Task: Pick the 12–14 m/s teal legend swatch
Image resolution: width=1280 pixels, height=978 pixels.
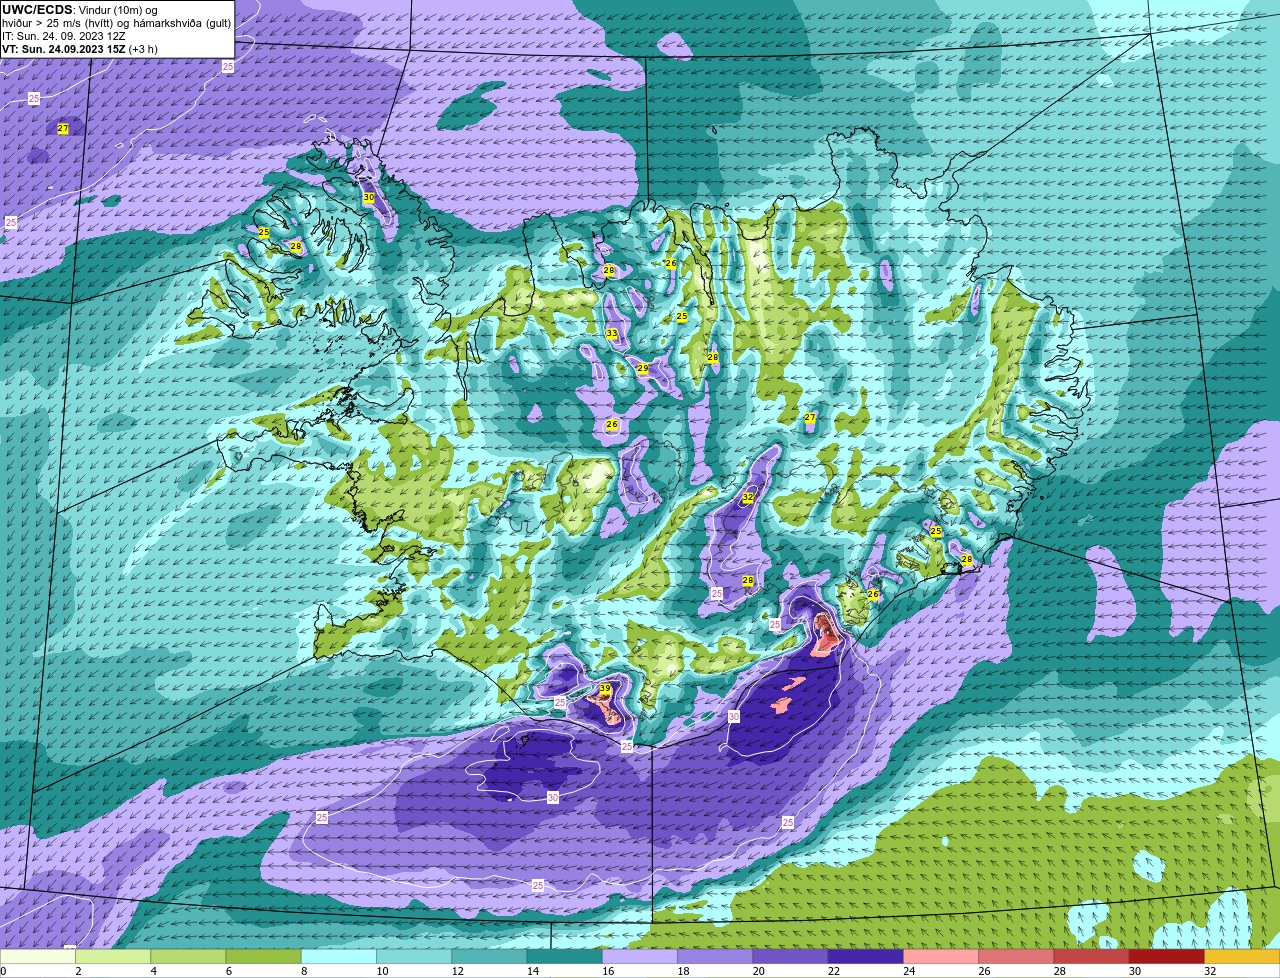Action: [489, 956]
